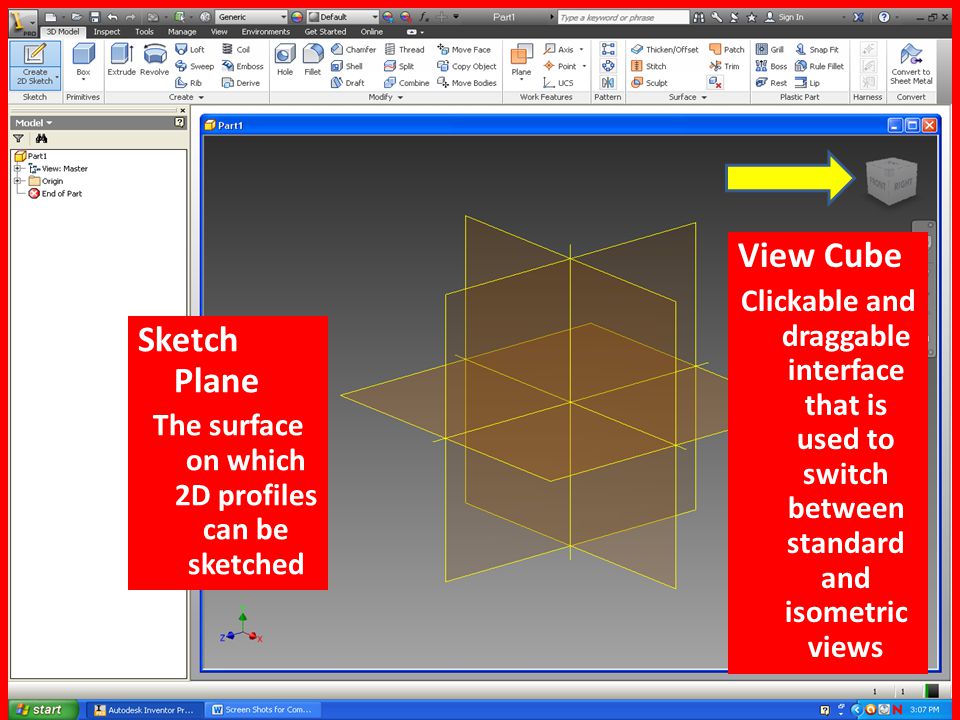Viewport: 960px width, 720px height.
Task: Create a work Point
Action: [560, 66]
